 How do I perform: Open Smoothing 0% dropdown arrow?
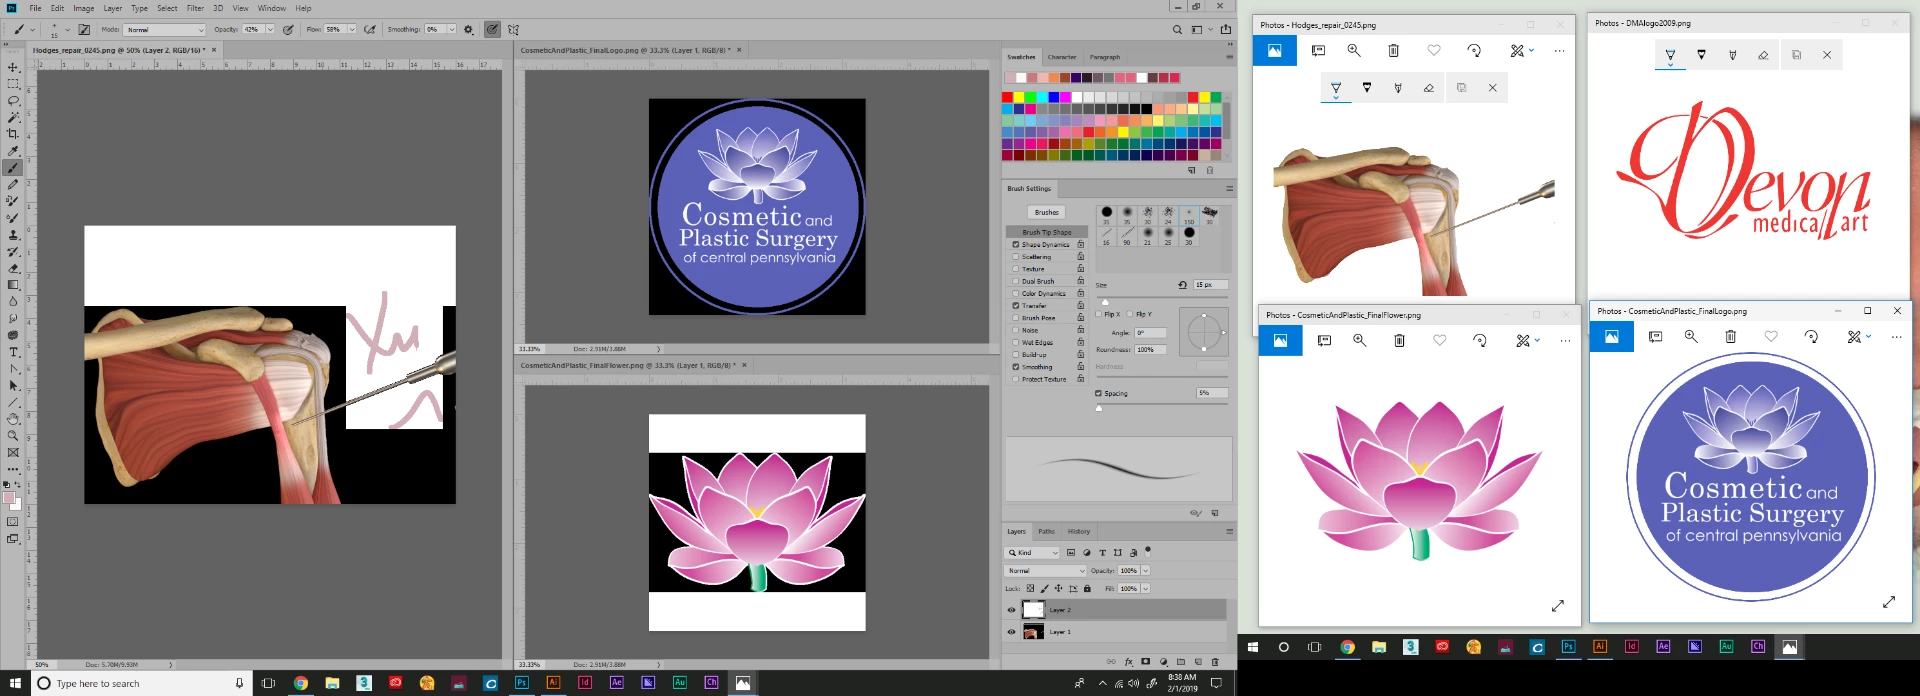pos(452,30)
